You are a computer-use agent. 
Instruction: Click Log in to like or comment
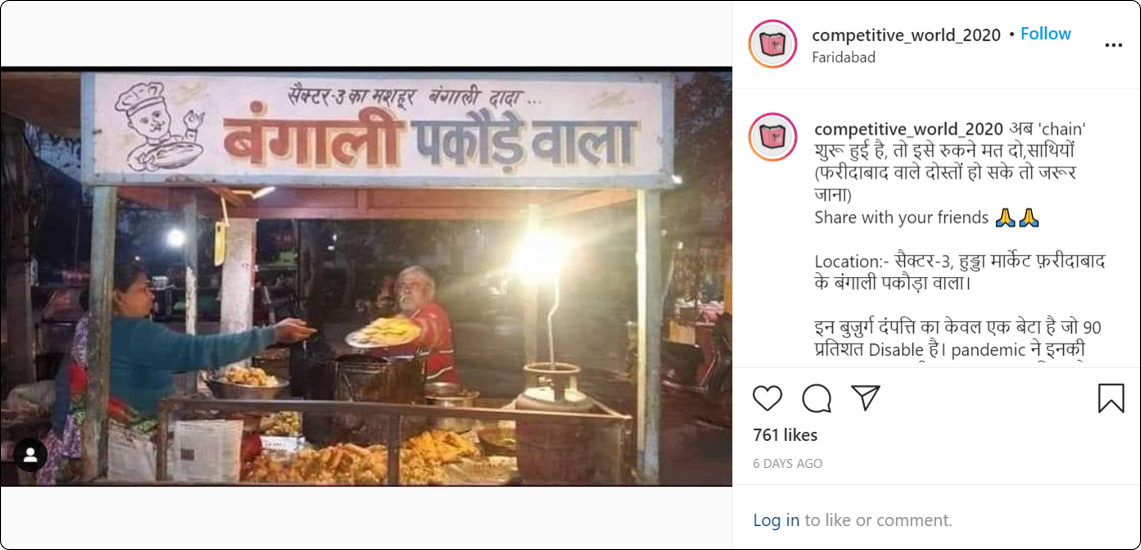776,520
